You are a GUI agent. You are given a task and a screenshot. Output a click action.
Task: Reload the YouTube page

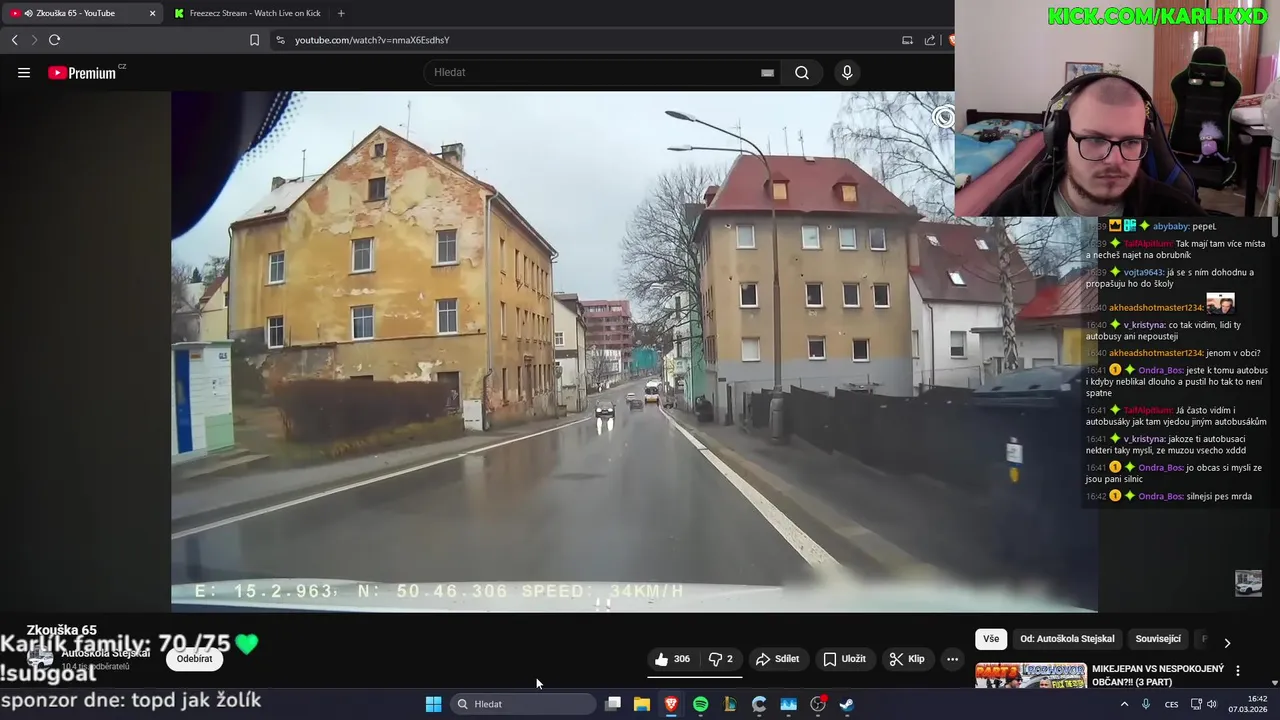pos(54,40)
